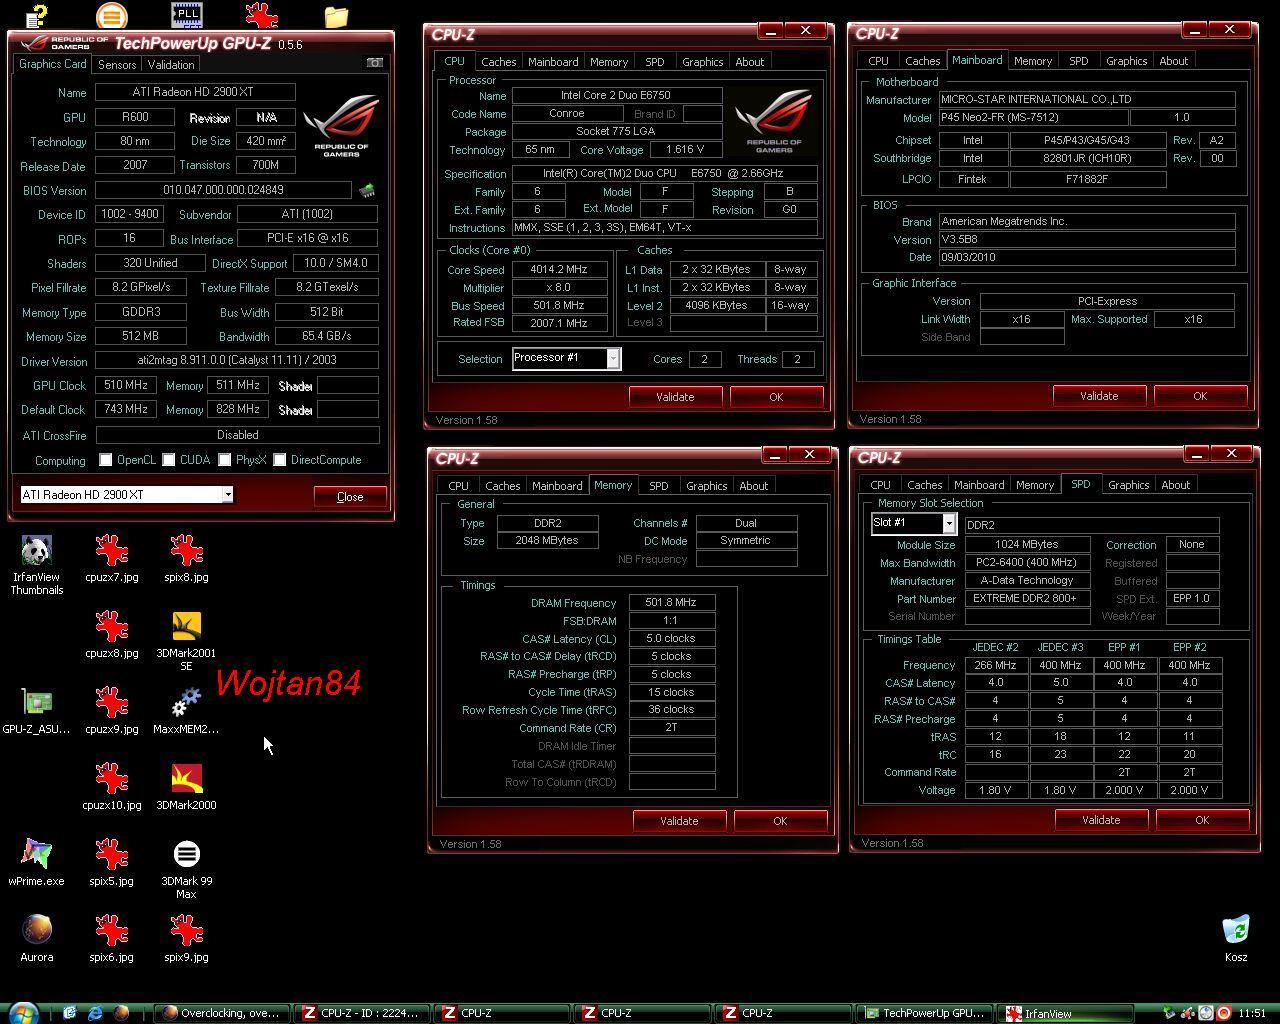The height and width of the screenshot is (1024, 1280).
Task: Open the orange circle icon with horizontal bars
Action: (x=111, y=15)
